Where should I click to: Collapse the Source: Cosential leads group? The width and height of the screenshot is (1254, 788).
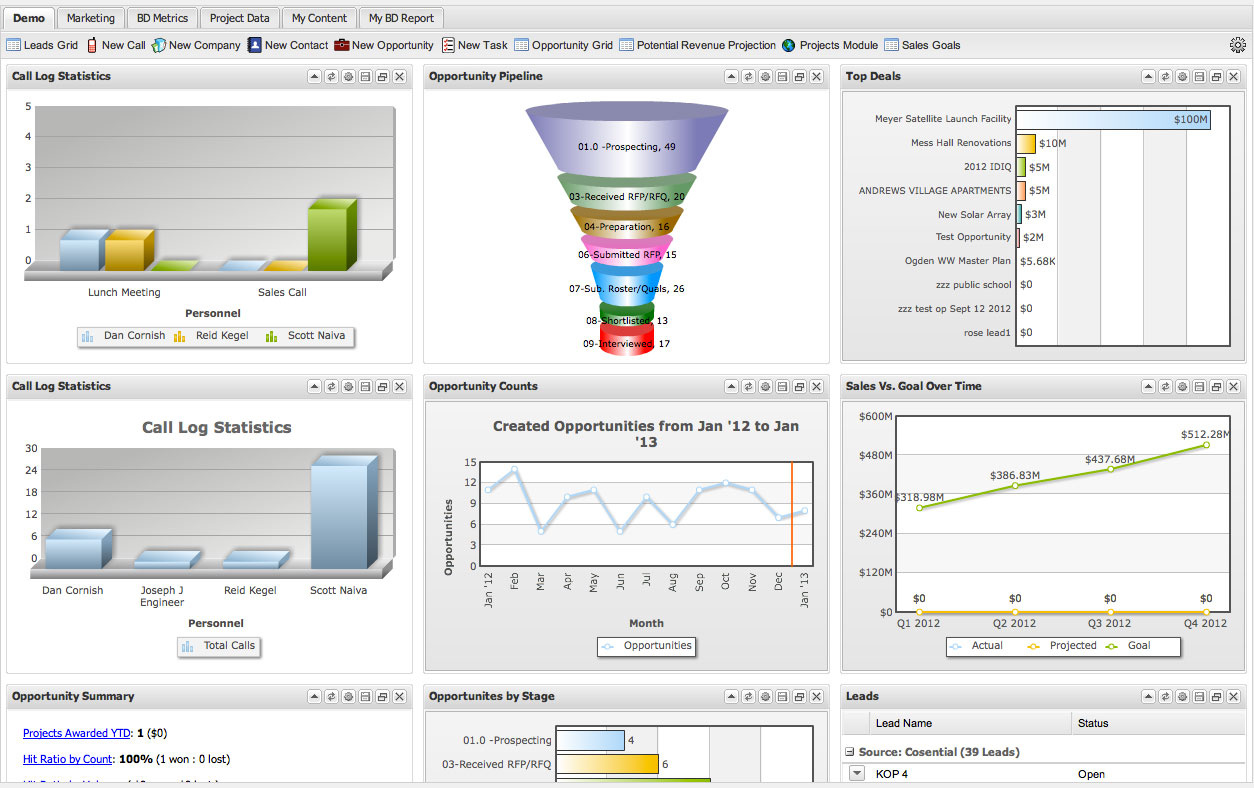[x=849, y=751]
